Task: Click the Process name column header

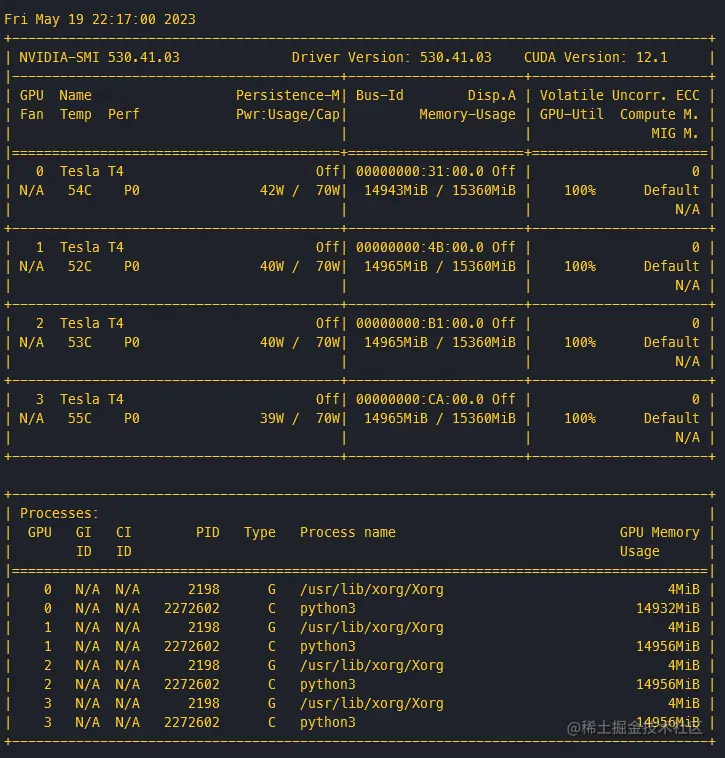Action: pos(348,532)
